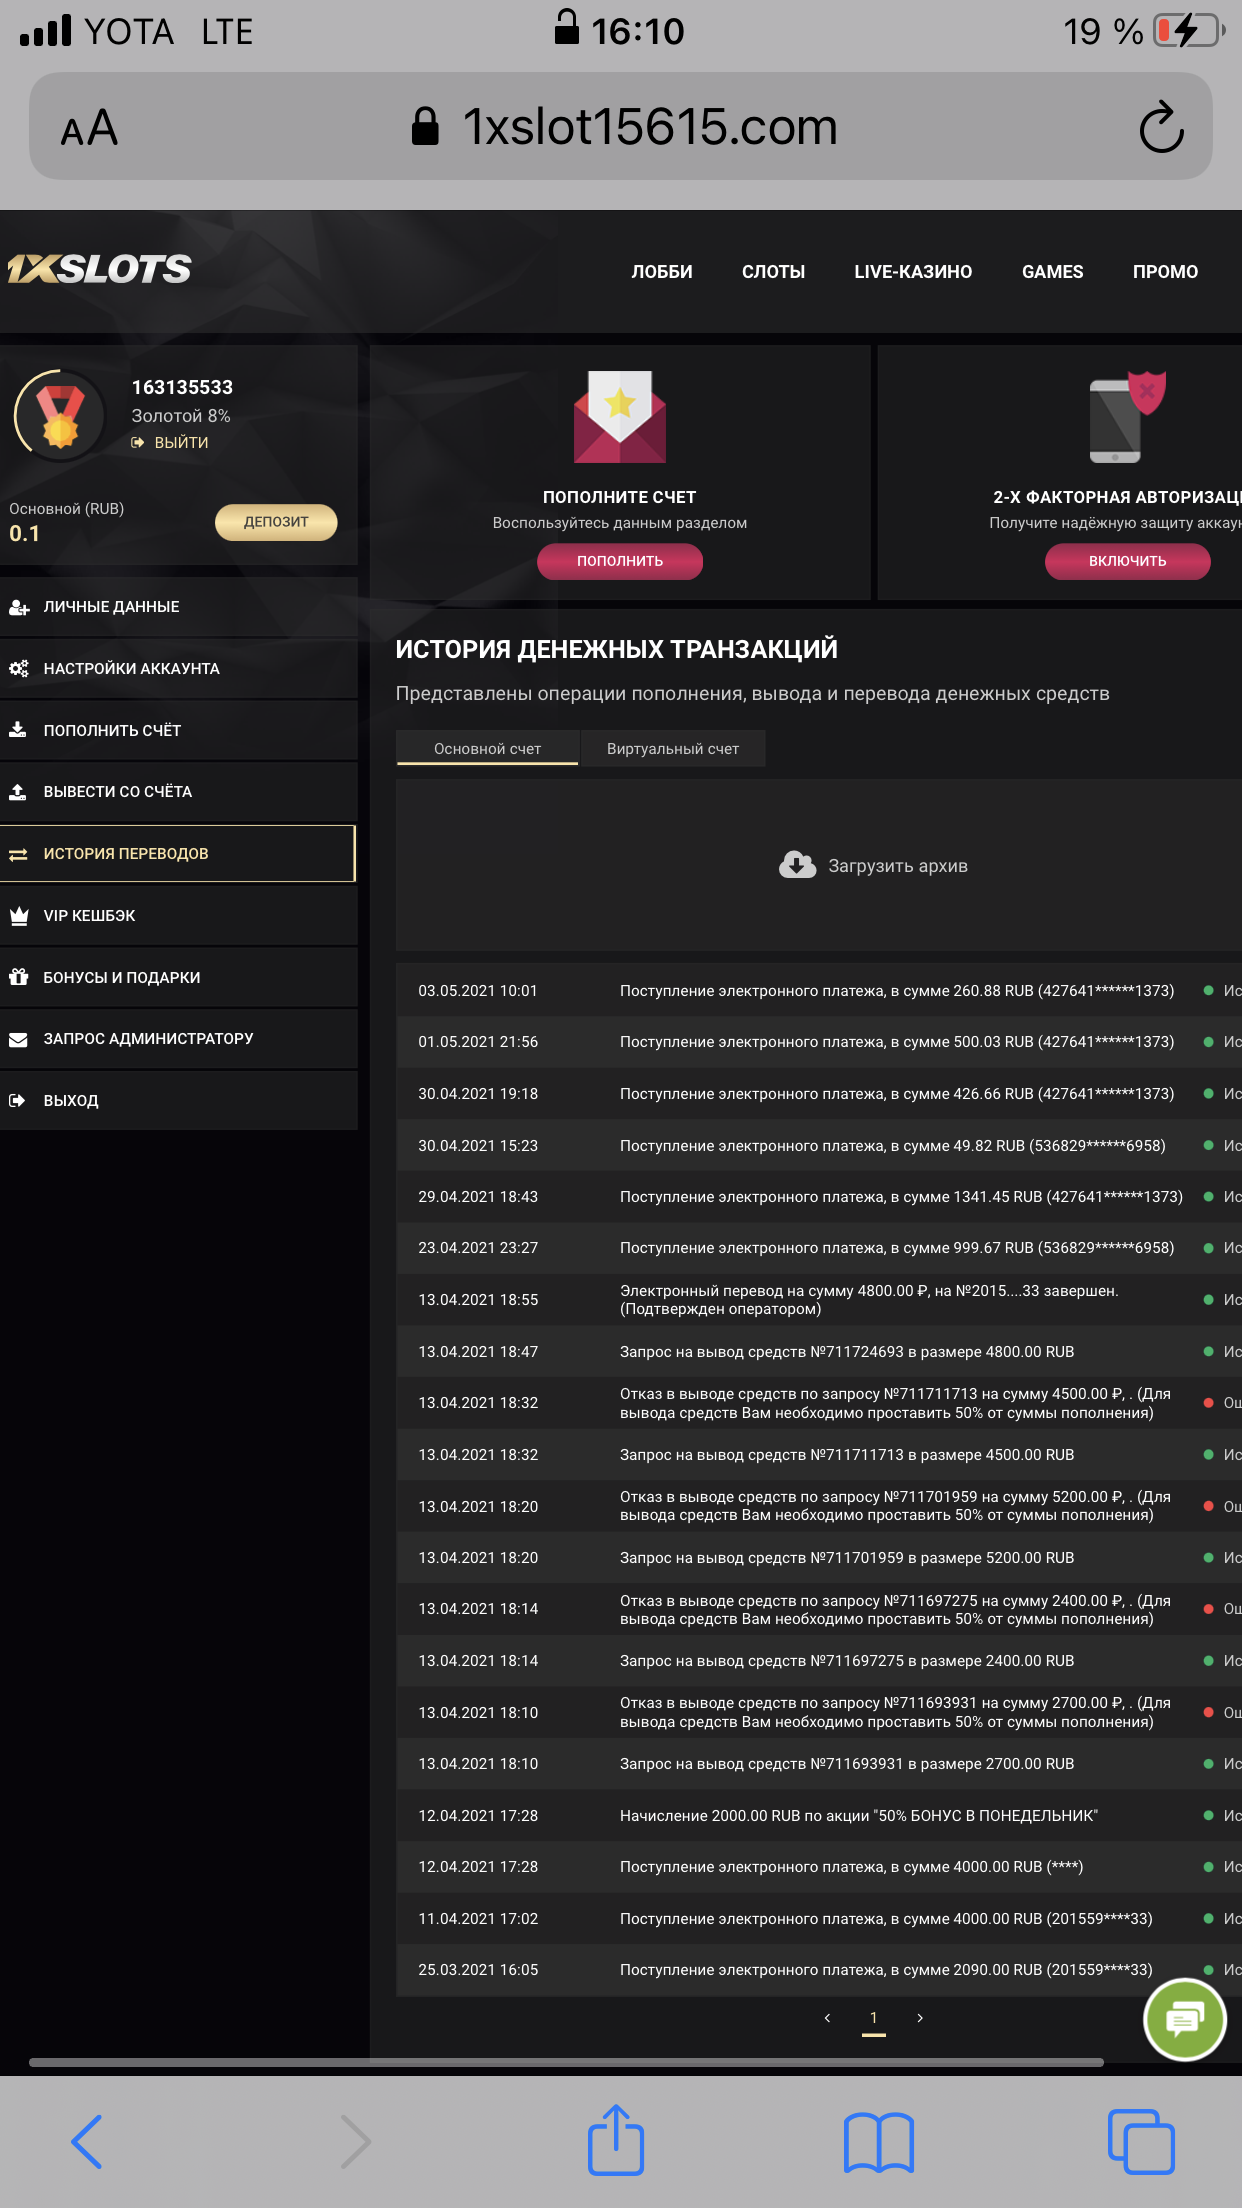Open Safari bookmarks book icon

[x=878, y=2142]
